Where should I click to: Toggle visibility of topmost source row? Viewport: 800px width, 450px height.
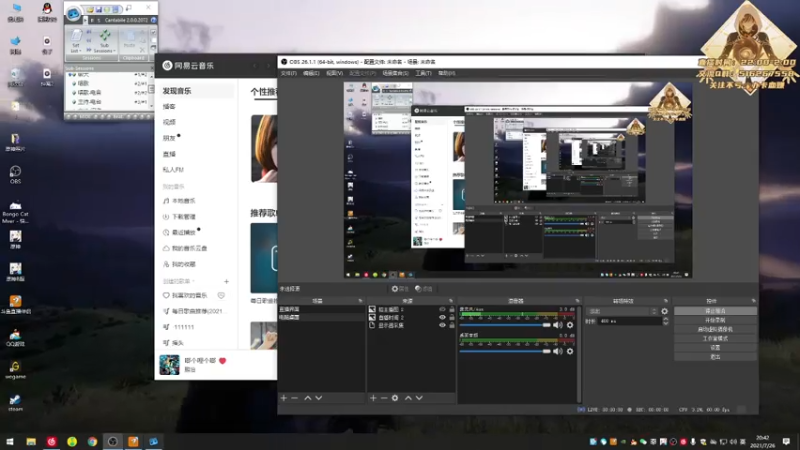pyautogui.click(x=442, y=309)
